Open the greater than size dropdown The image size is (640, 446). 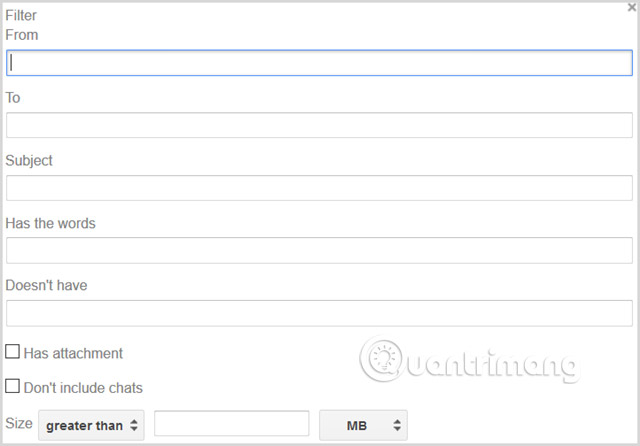tap(91, 425)
